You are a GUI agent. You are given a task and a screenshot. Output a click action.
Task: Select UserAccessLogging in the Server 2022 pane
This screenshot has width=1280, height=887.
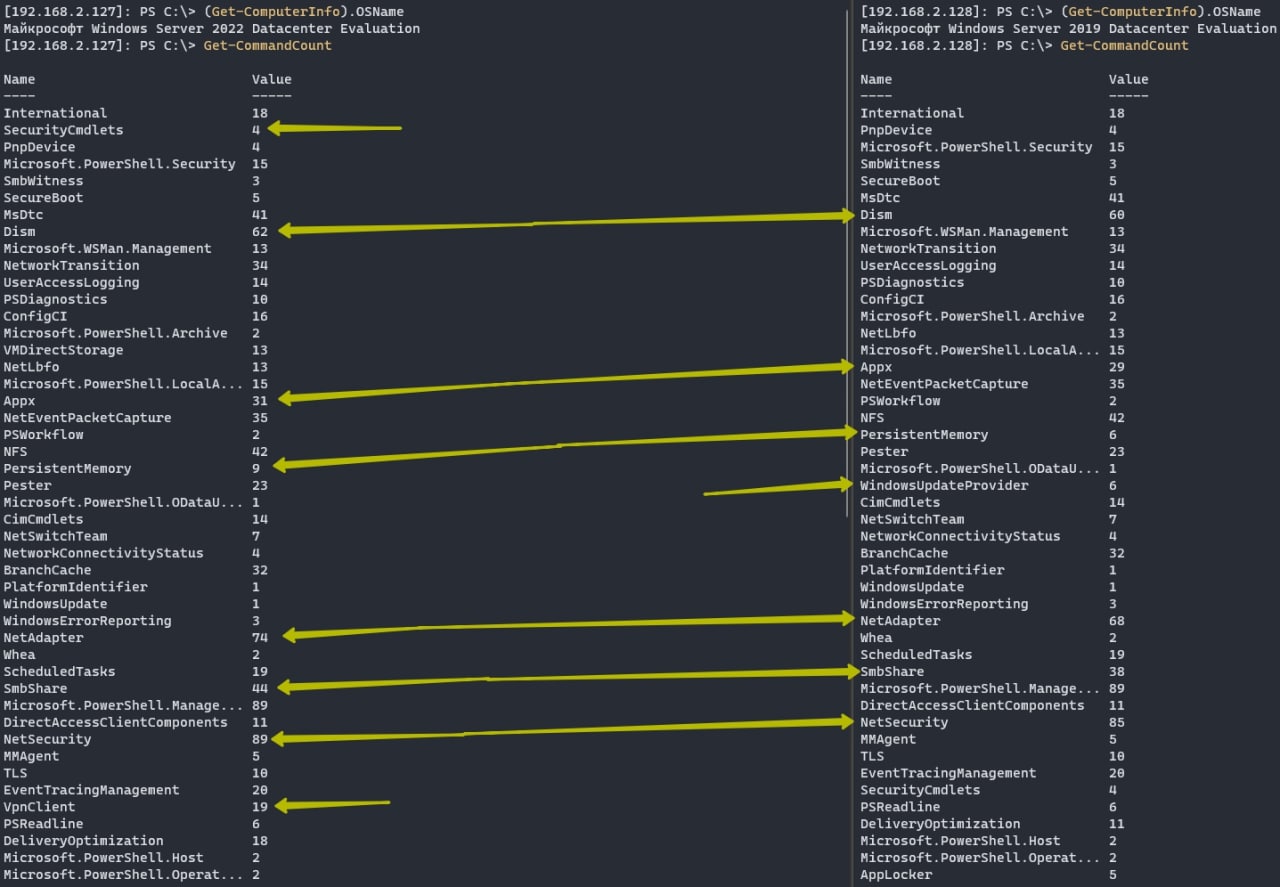coord(72,283)
